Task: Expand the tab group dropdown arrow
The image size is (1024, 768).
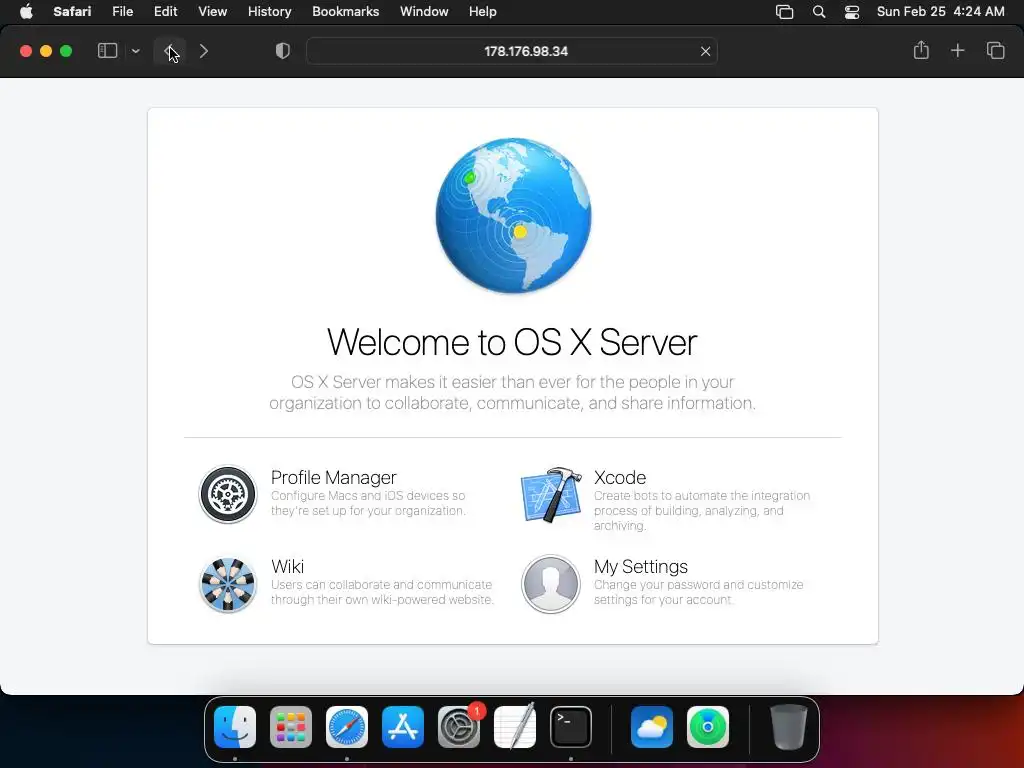Action: [135, 51]
